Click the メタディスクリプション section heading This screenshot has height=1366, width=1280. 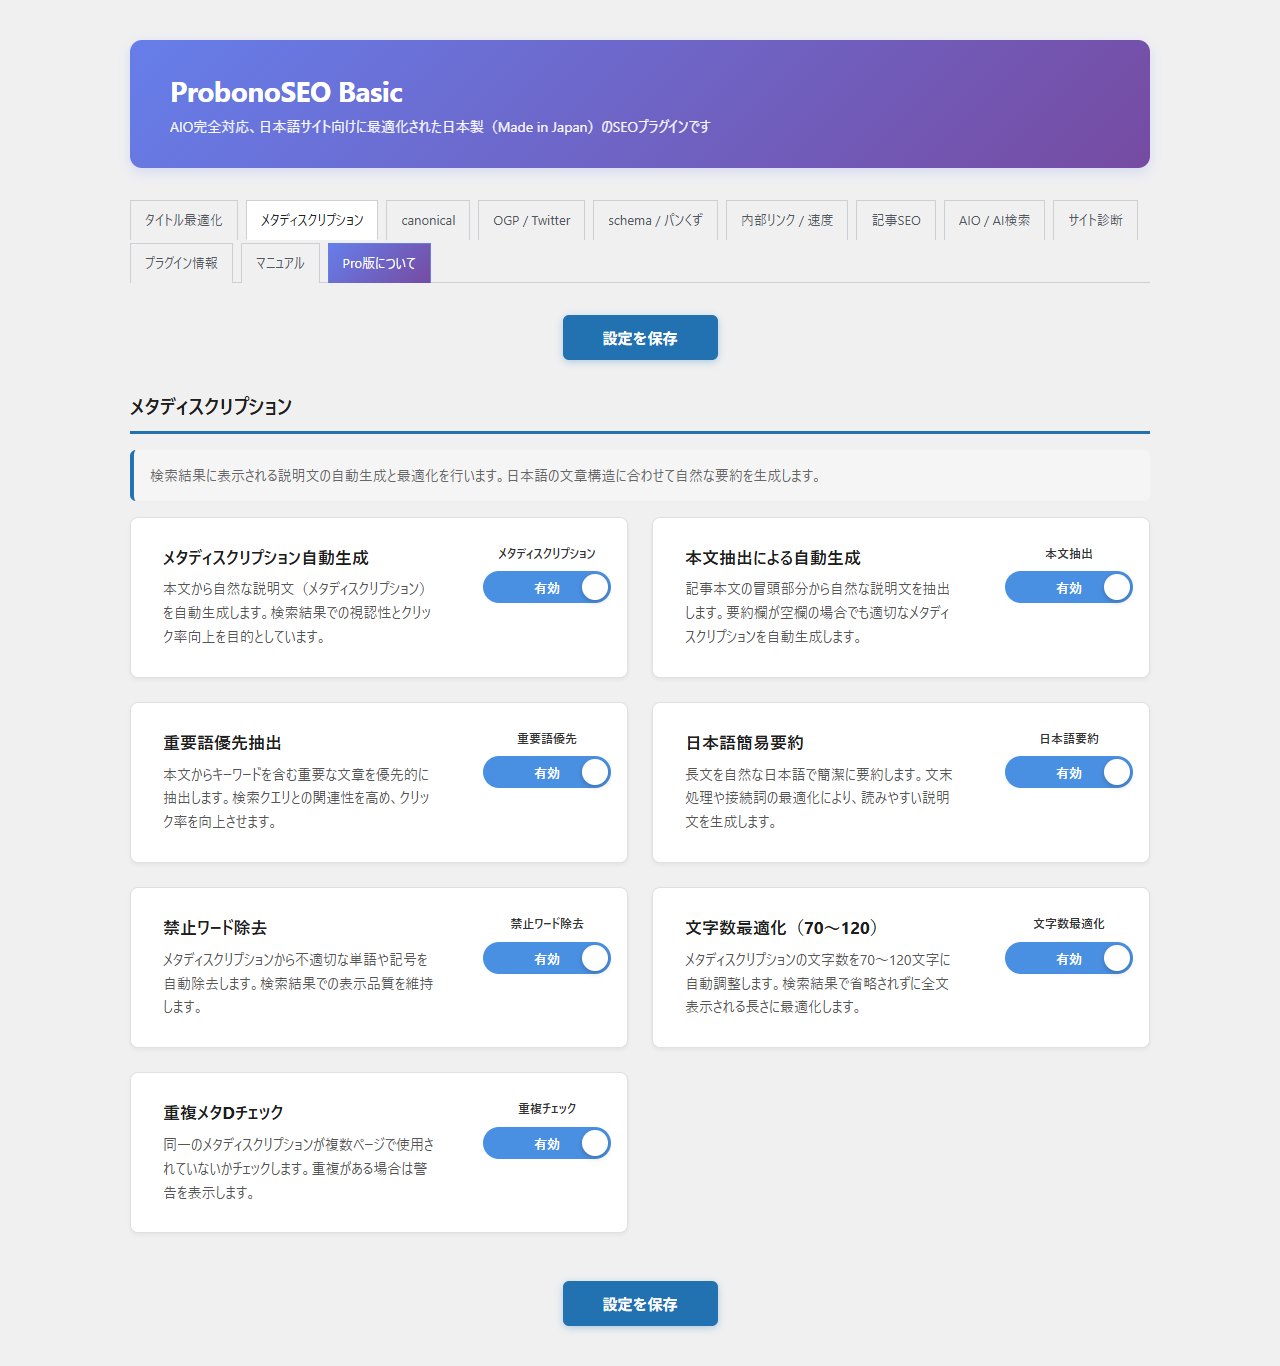[x=211, y=406]
